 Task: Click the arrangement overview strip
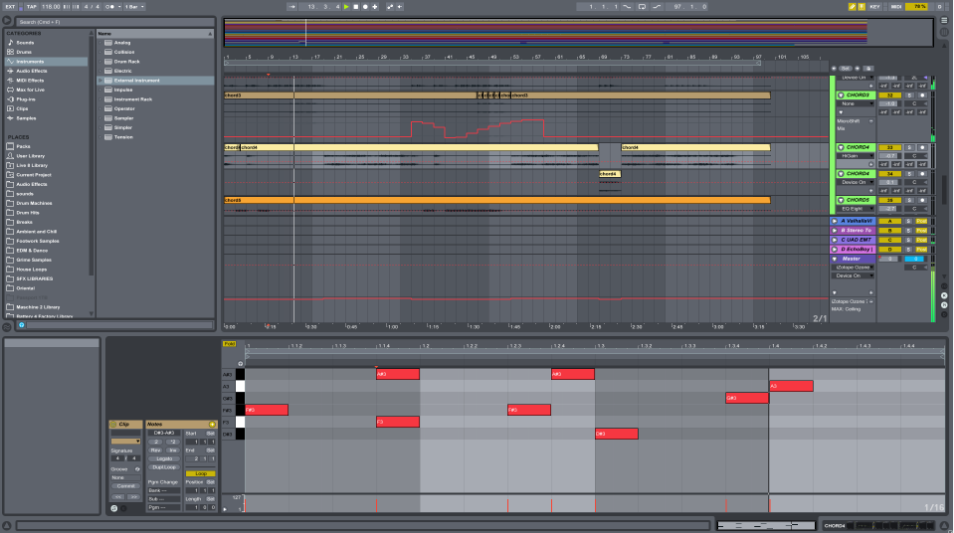tap(578, 33)
